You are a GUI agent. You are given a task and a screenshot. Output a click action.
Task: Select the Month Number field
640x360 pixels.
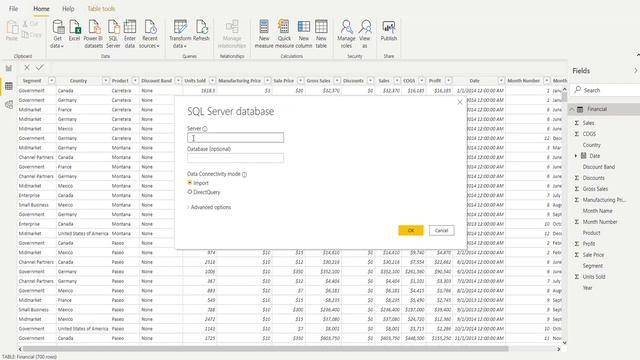pyautogui.click(x=600, y=222)
